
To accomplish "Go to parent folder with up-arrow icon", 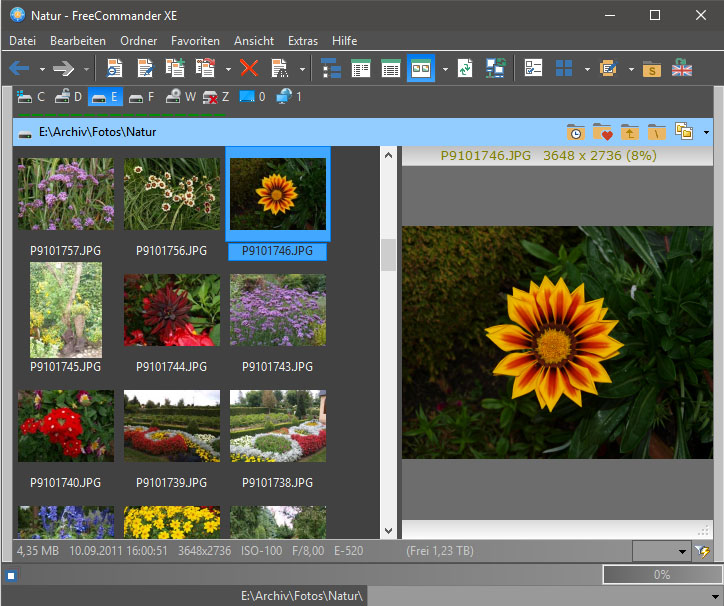I will 629,132.
